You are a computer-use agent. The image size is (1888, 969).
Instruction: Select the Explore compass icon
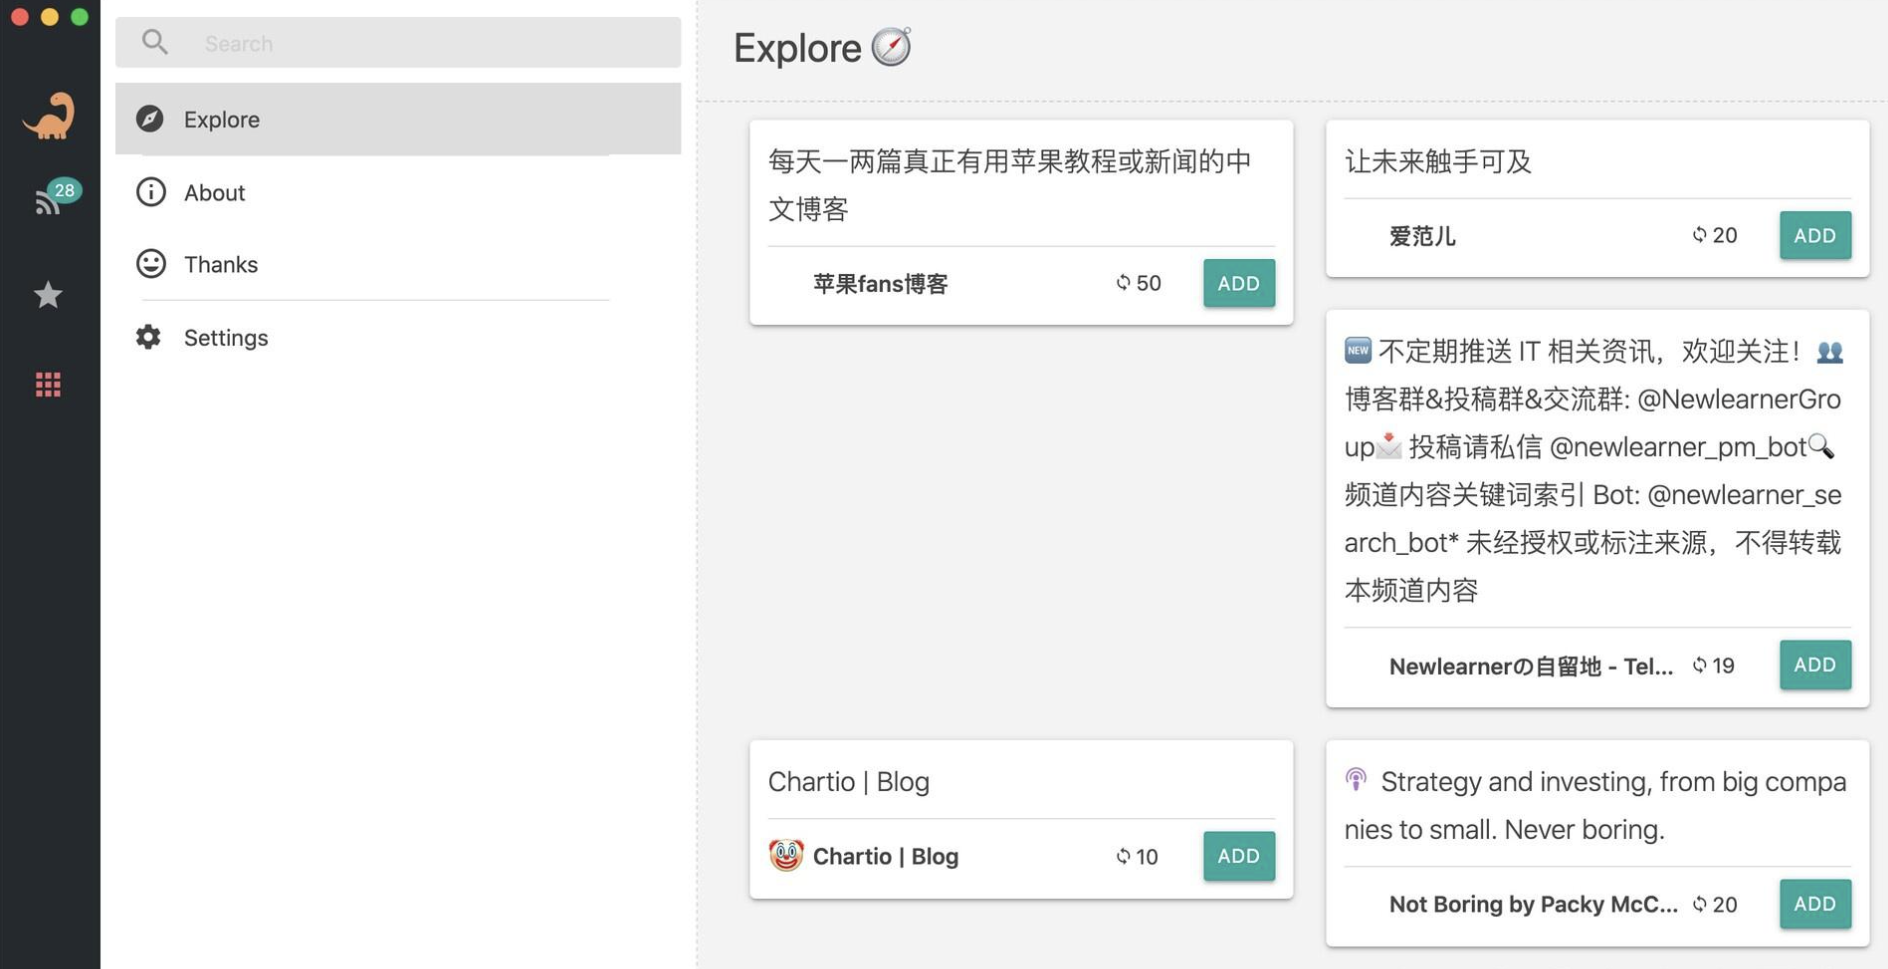coord(148,118)
